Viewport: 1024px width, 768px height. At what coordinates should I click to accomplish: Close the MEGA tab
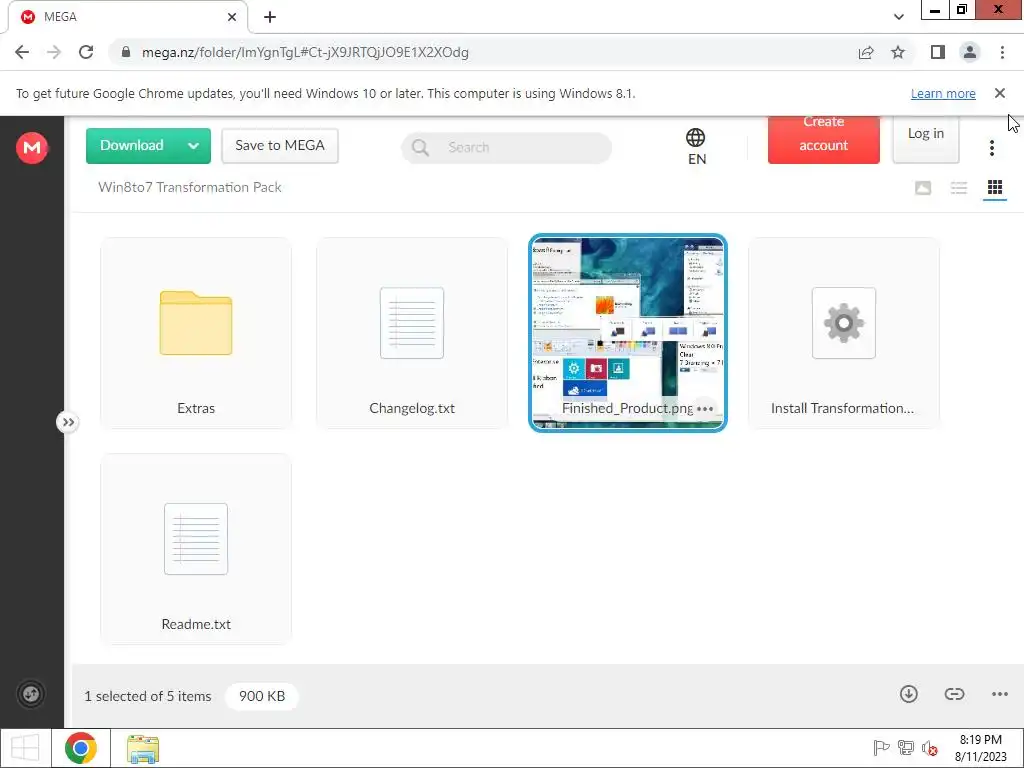coord(232,17)
